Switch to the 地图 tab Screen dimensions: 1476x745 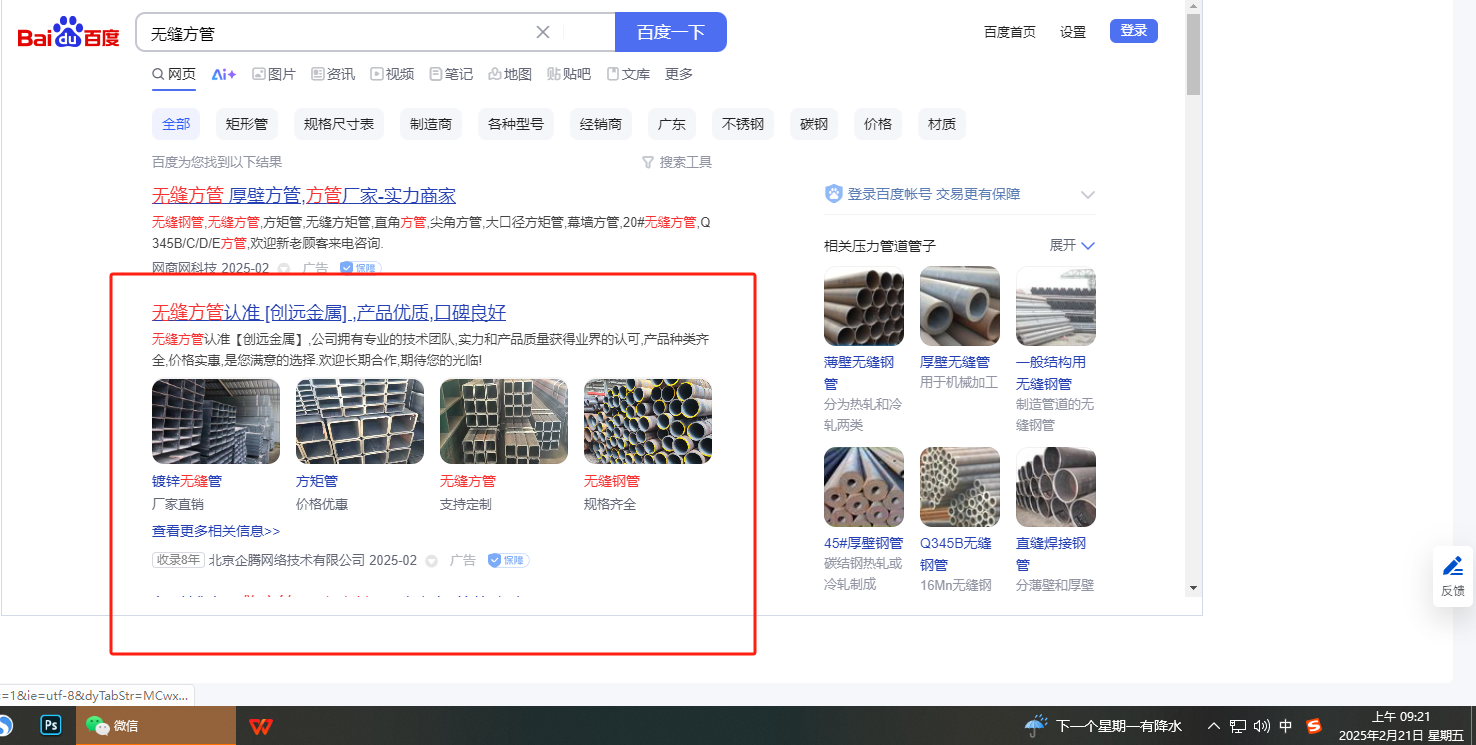coord(510,74)
